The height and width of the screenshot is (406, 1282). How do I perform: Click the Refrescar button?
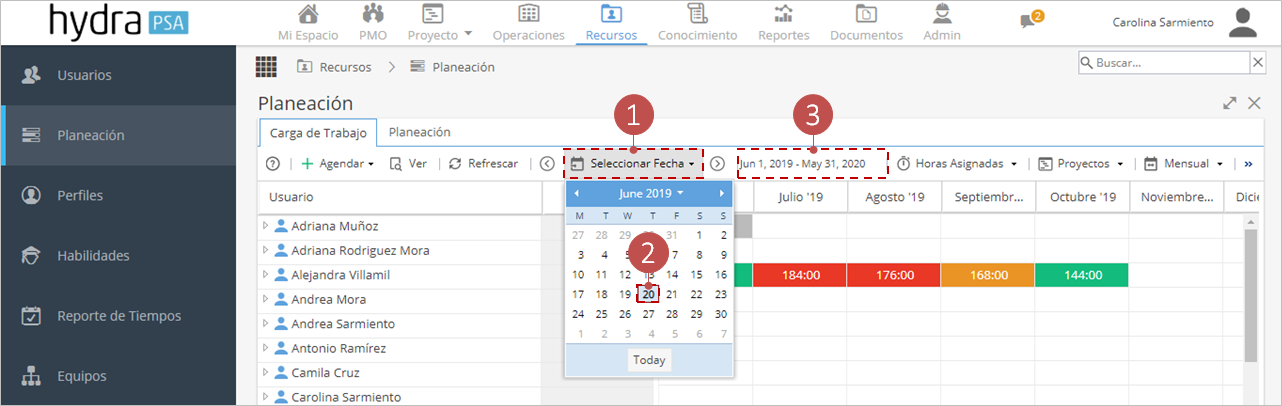click(483, 163)
